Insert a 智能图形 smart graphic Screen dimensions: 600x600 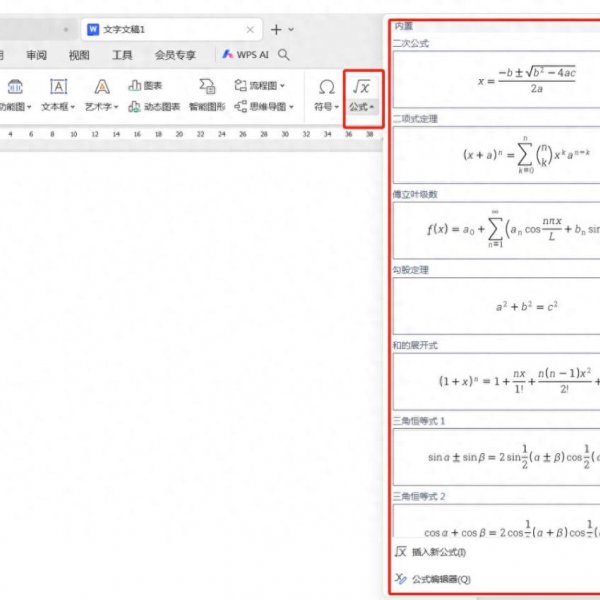206,95
